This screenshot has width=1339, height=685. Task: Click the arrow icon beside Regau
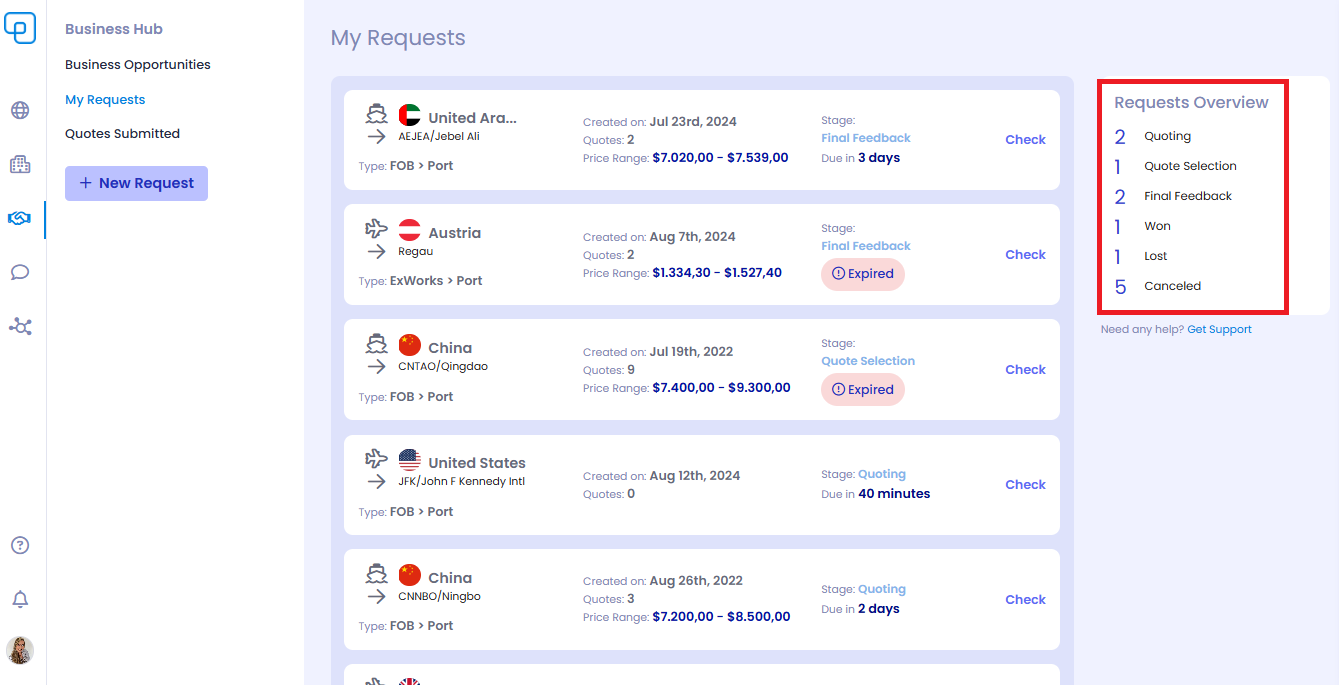tap(376, 252)
